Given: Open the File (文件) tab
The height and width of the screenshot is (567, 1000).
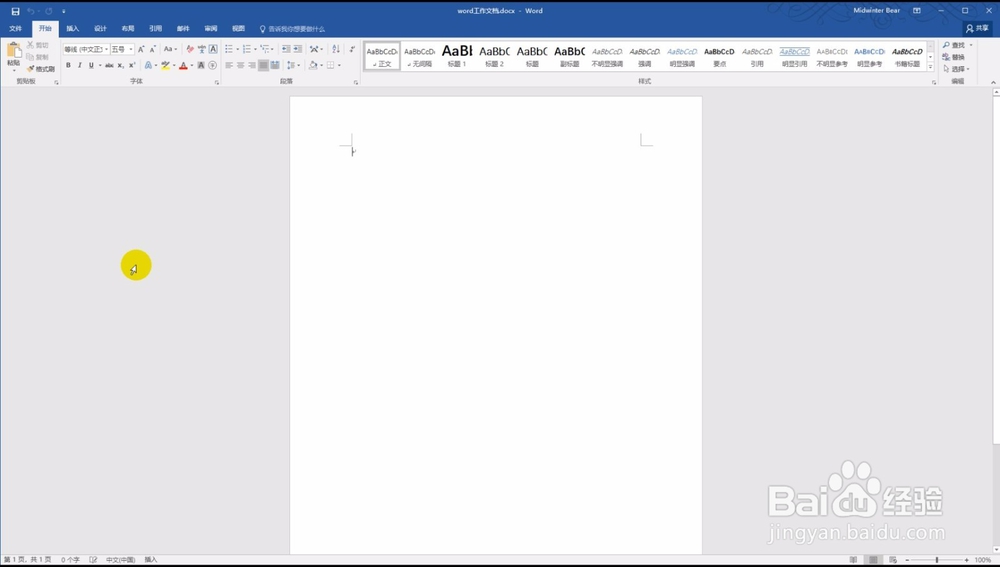Looking at the screenshot, I should point(16,29).
